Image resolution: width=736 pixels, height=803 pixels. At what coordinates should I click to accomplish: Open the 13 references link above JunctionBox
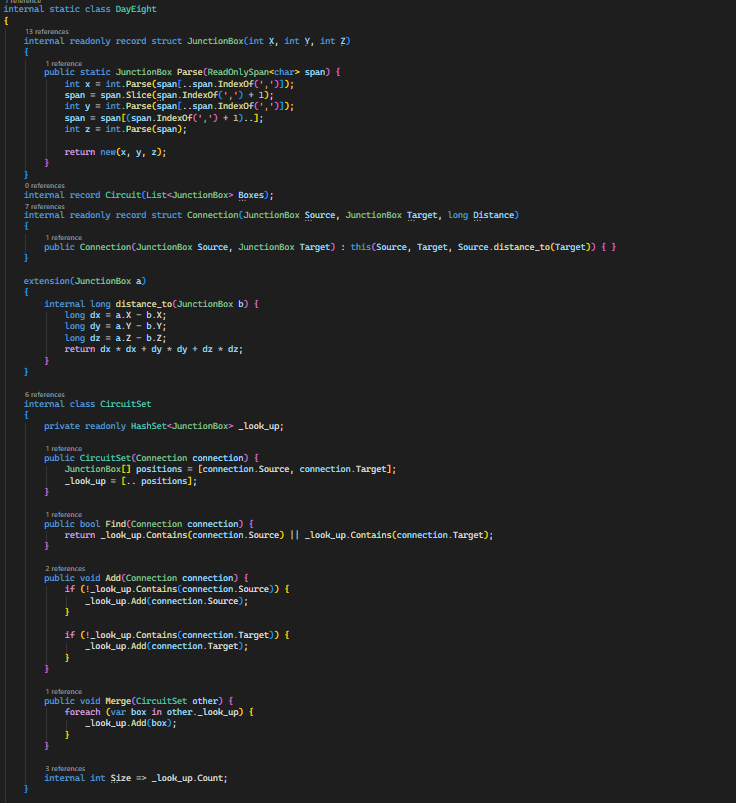pos(47,32)
